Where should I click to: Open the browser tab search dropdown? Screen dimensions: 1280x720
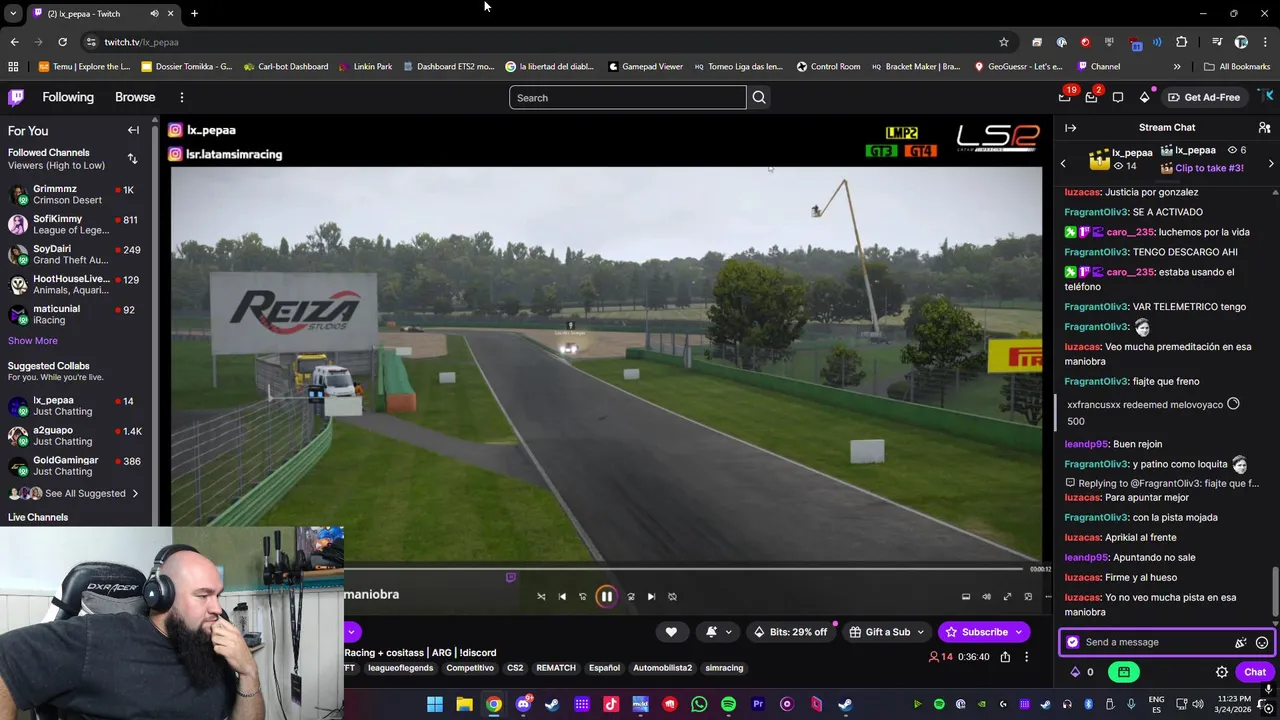(x=12, y=13)
